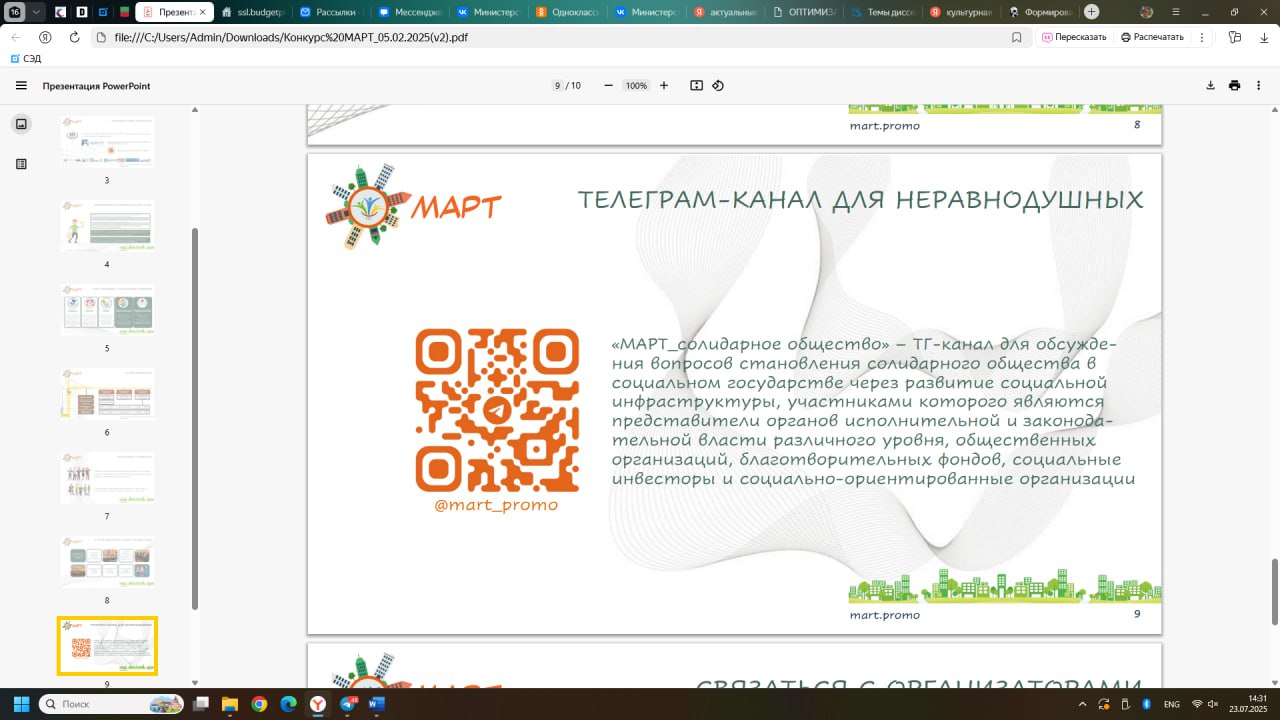The width and height of the screenshot is (1280, 720).
Task: Zoom out with the minus icon
Action: tap(608, 86)
